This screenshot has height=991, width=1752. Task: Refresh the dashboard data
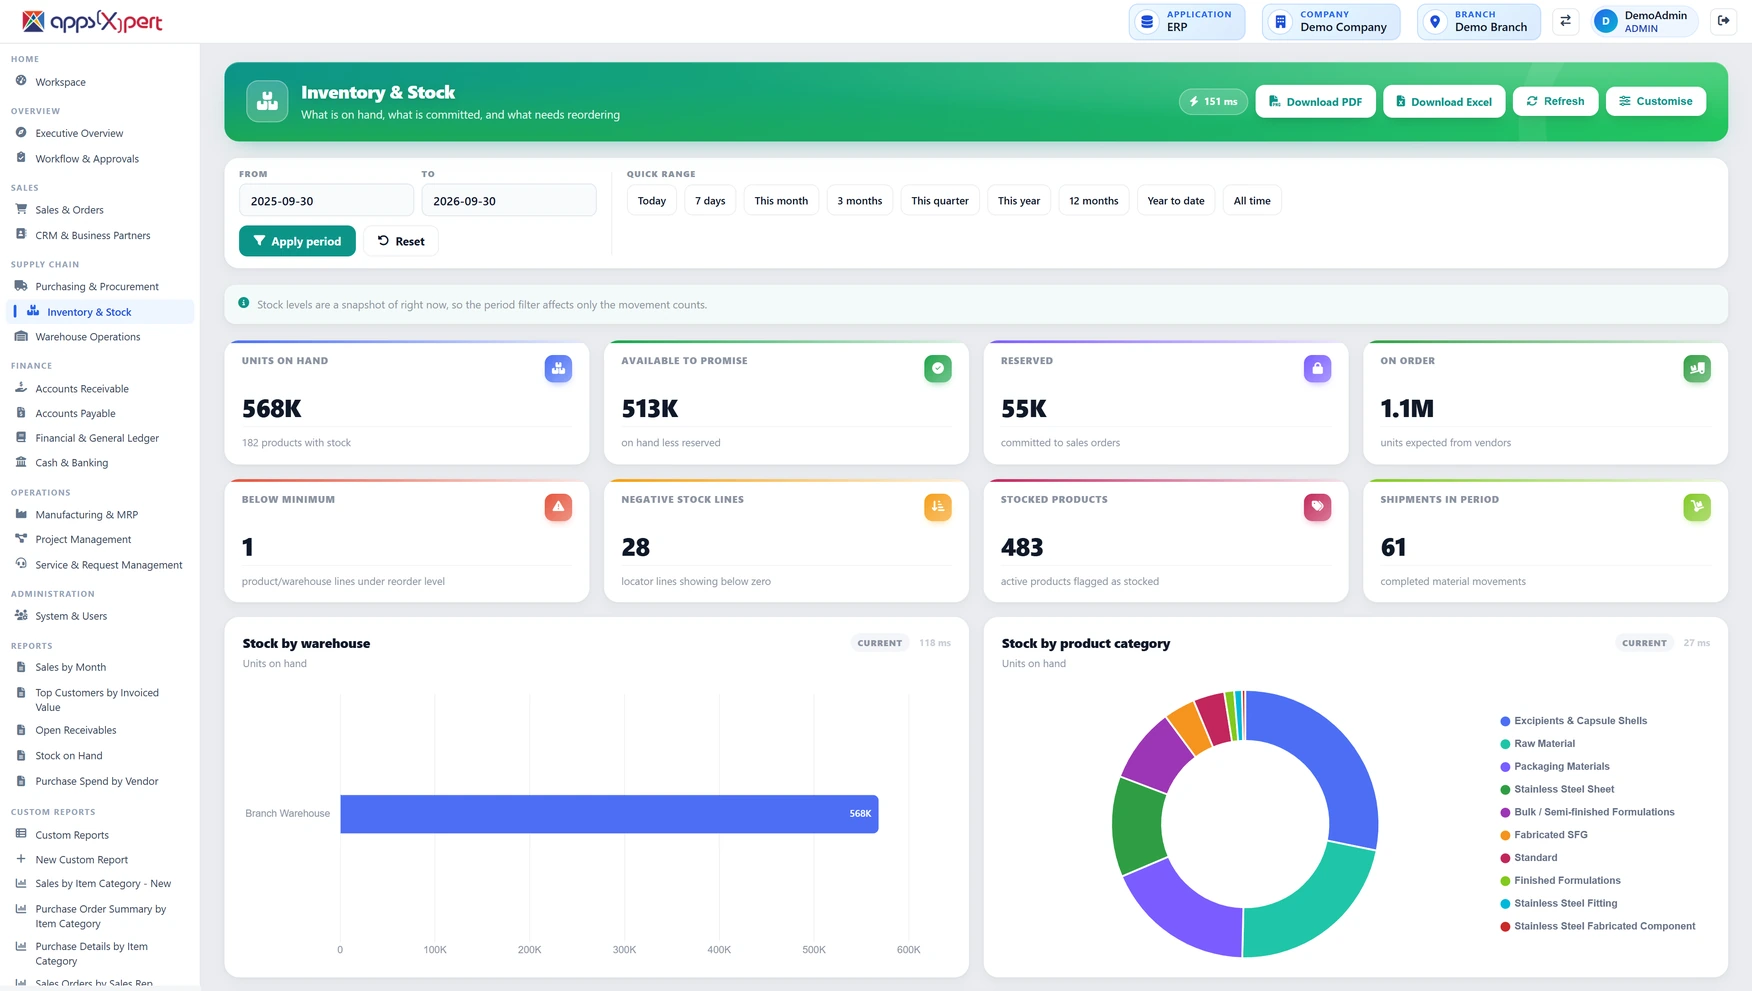pyautogui.click(x=1555, y=101)
